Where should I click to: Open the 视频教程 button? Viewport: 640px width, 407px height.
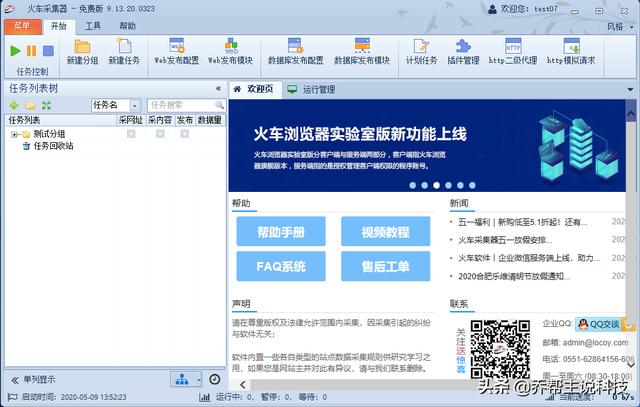(x=385, y=231)
